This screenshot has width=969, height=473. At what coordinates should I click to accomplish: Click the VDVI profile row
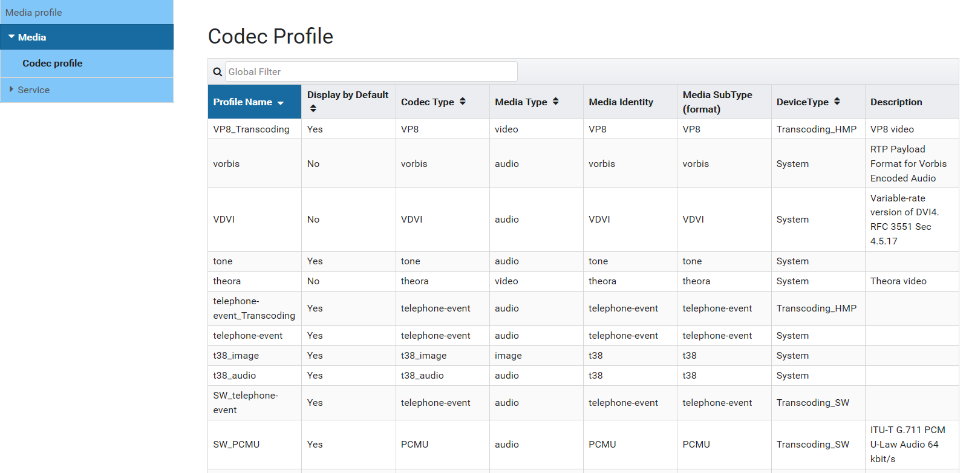click(225, 219)
